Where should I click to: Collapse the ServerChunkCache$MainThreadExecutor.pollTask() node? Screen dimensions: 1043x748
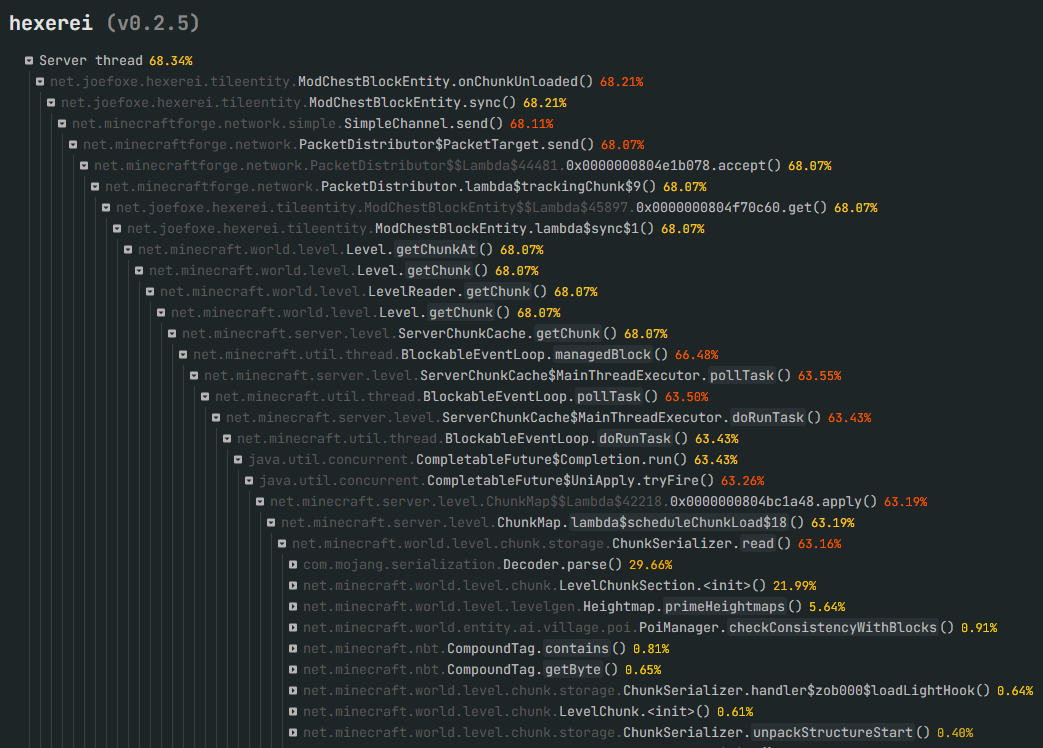(x=194, y=376)
